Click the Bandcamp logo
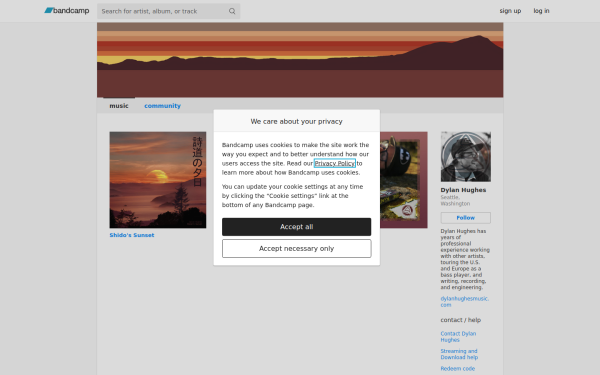The height and width of the screenshot is (375, 600). 67,11
